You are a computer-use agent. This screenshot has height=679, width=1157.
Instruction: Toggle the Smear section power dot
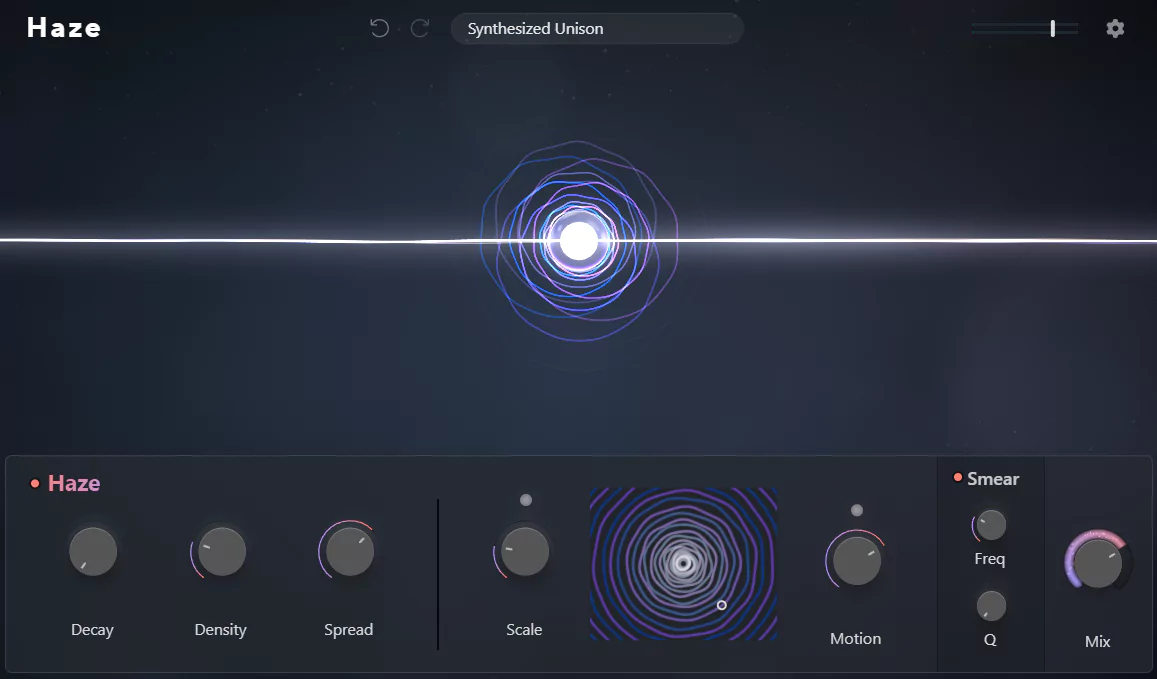[x=957, y=478]
